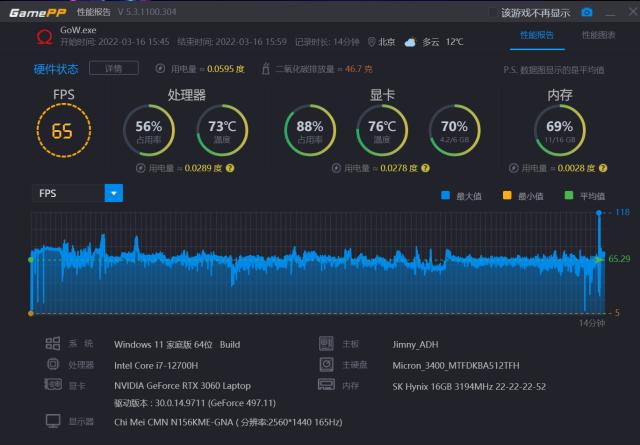This screenshot has height=445, width=640.
Task: Open the 详情 details button
Action: coord(114,68)
